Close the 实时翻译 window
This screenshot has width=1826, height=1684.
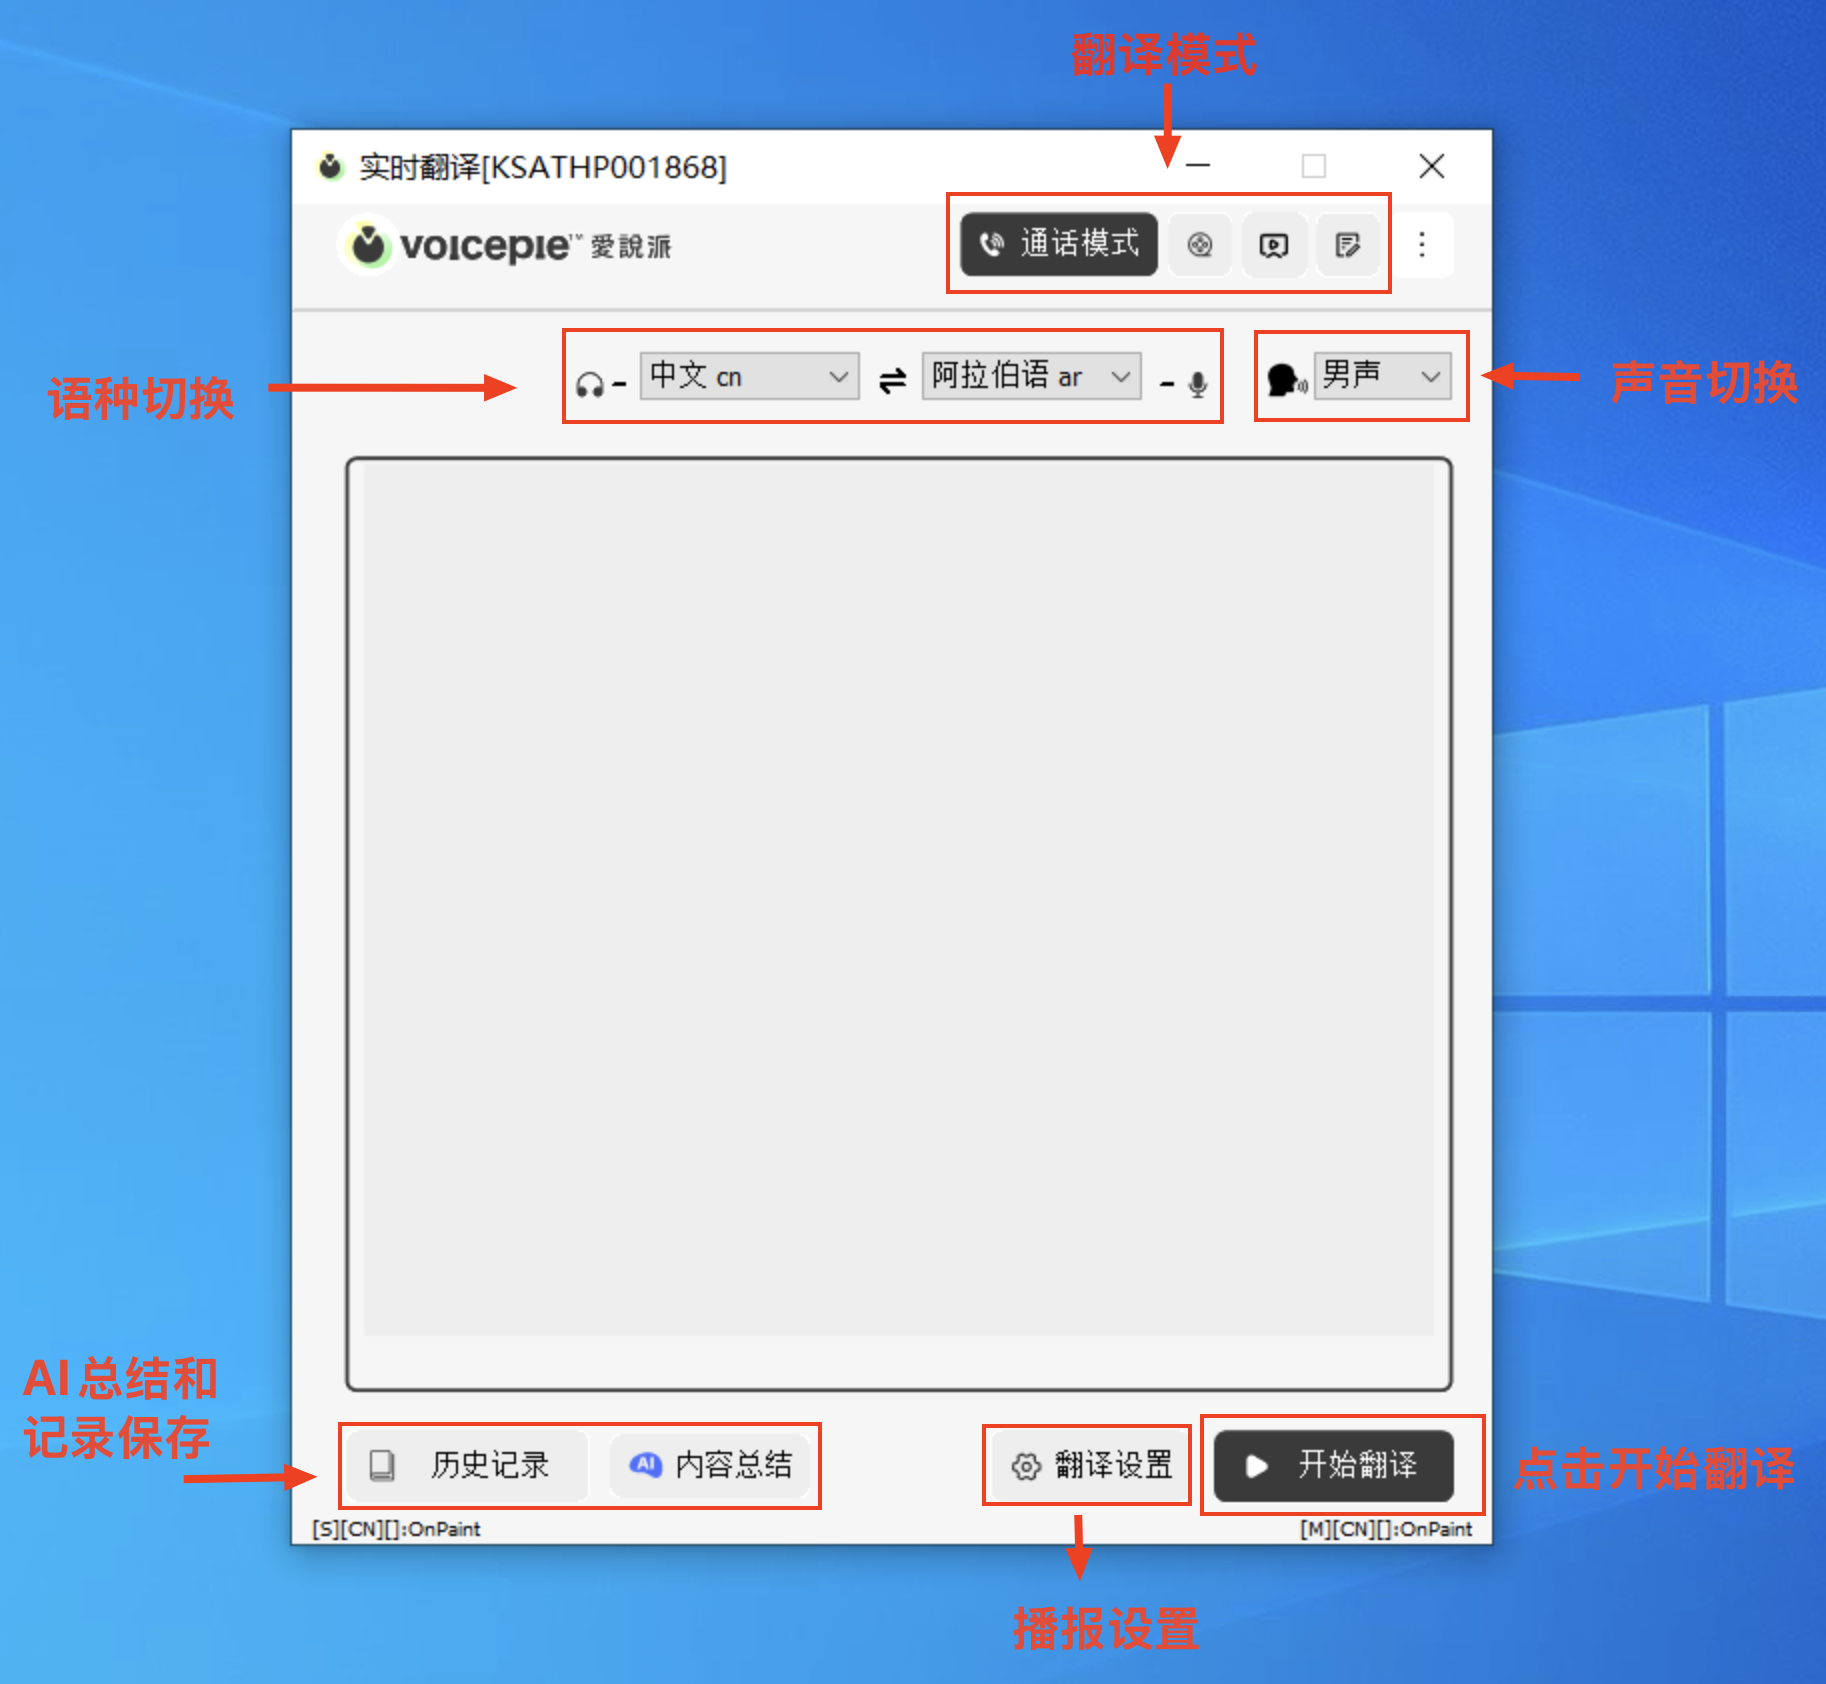coord(1431,166)
